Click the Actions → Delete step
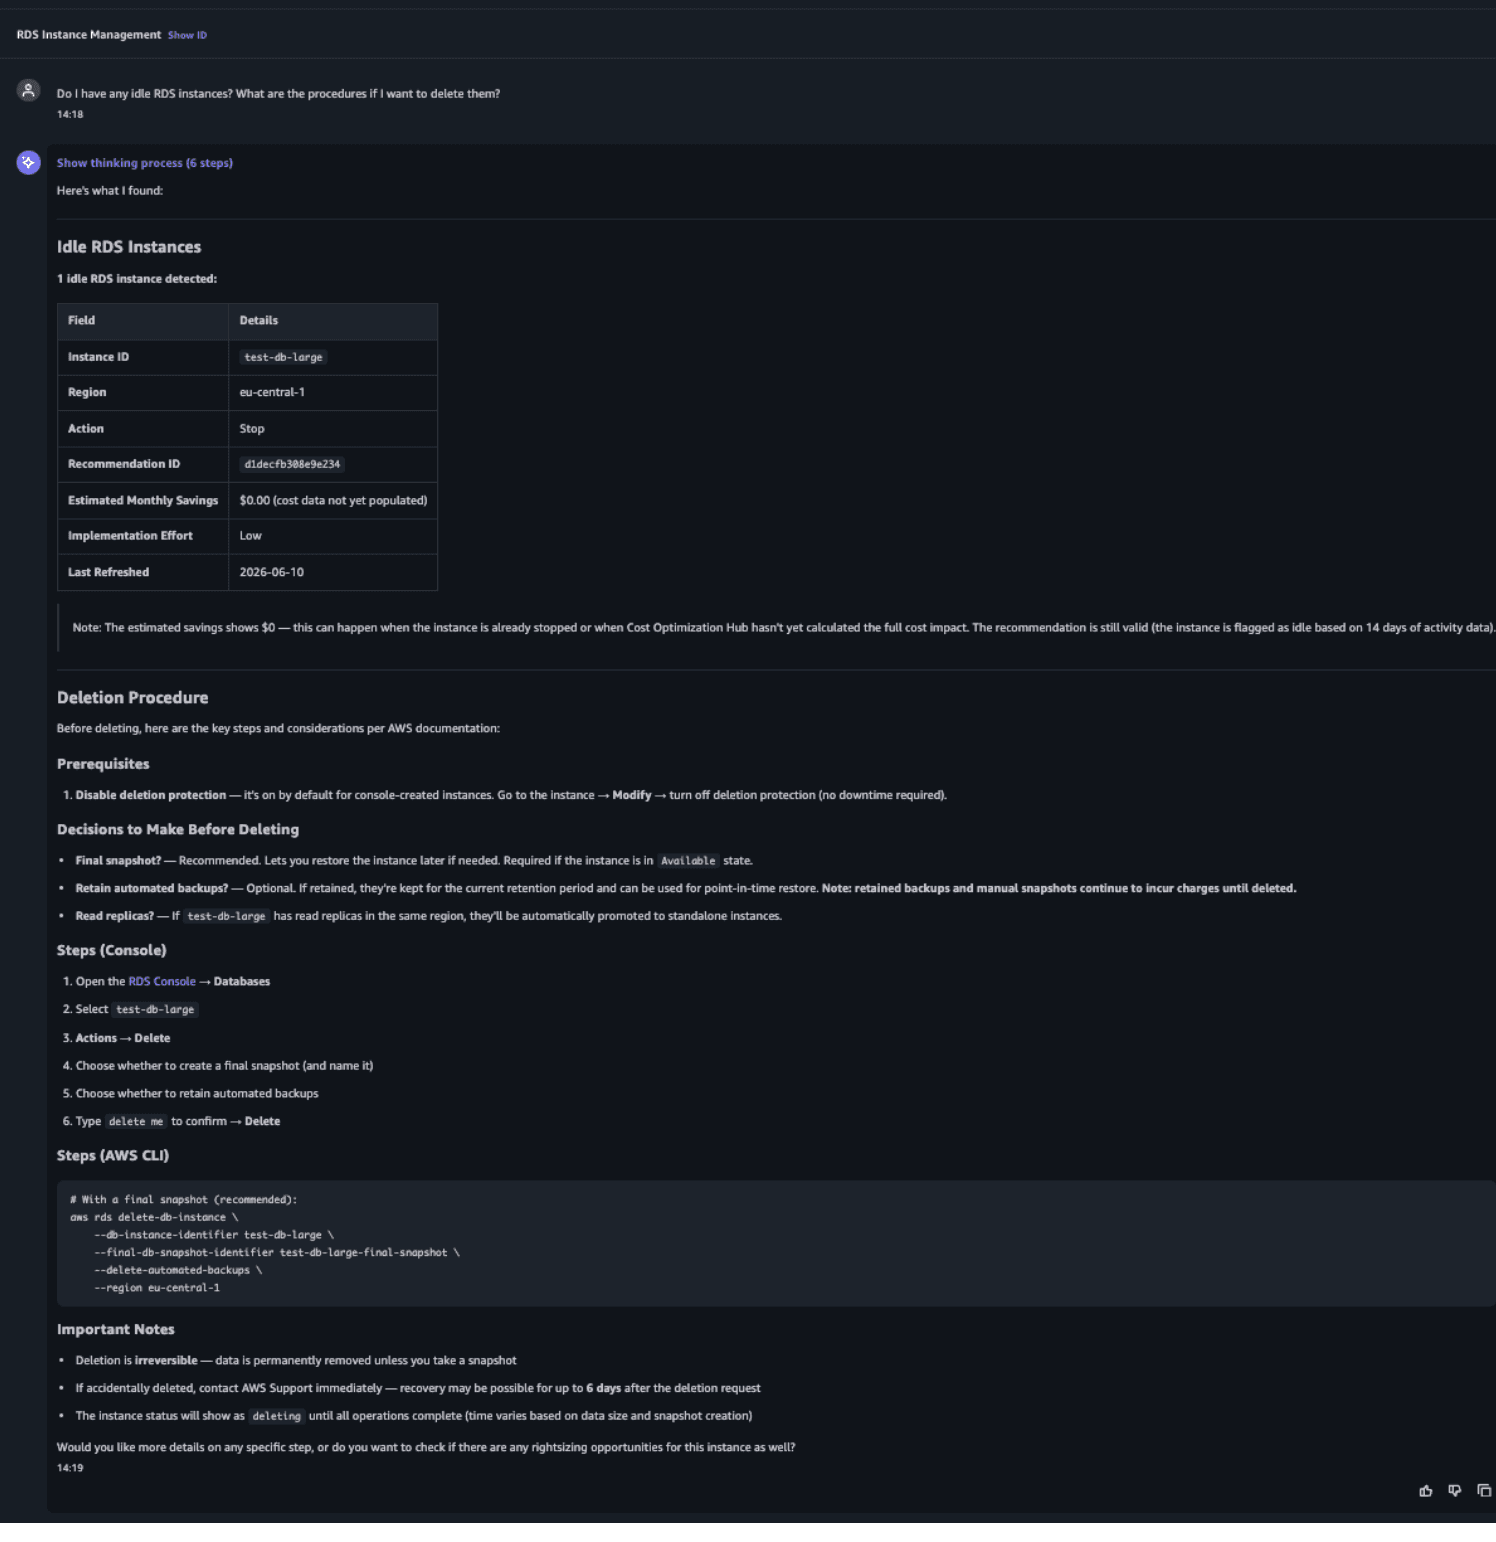1496x1542 pixels. pos(123,1038)
